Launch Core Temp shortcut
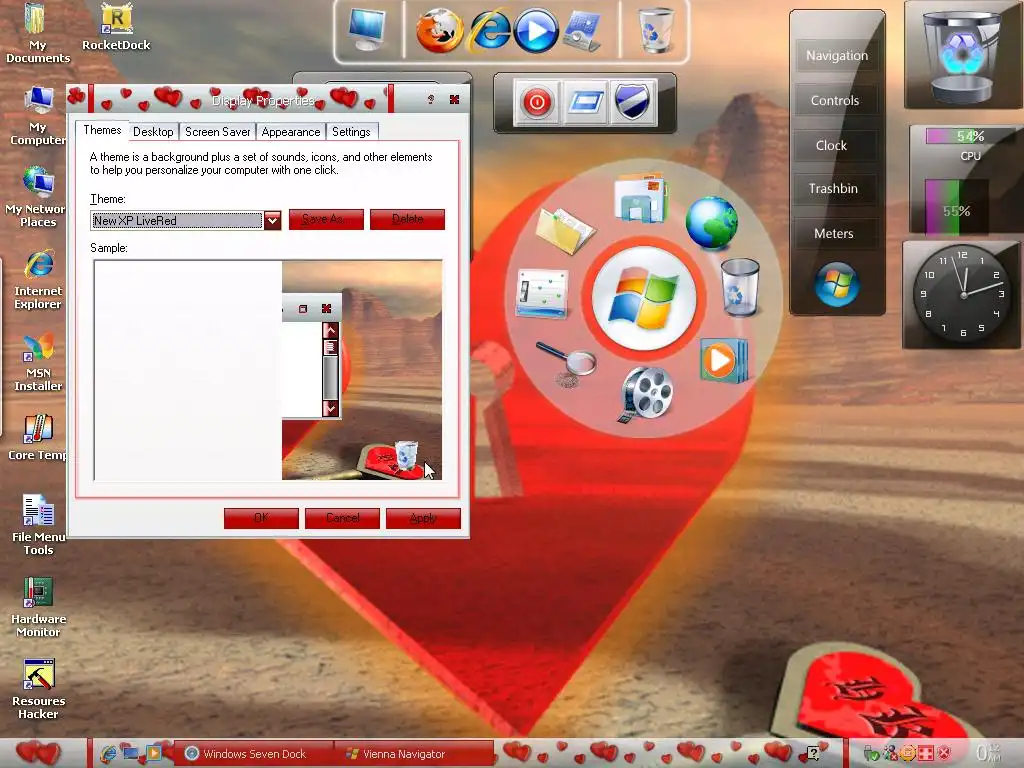This screenshot has height=768, width=1024. 37,438
